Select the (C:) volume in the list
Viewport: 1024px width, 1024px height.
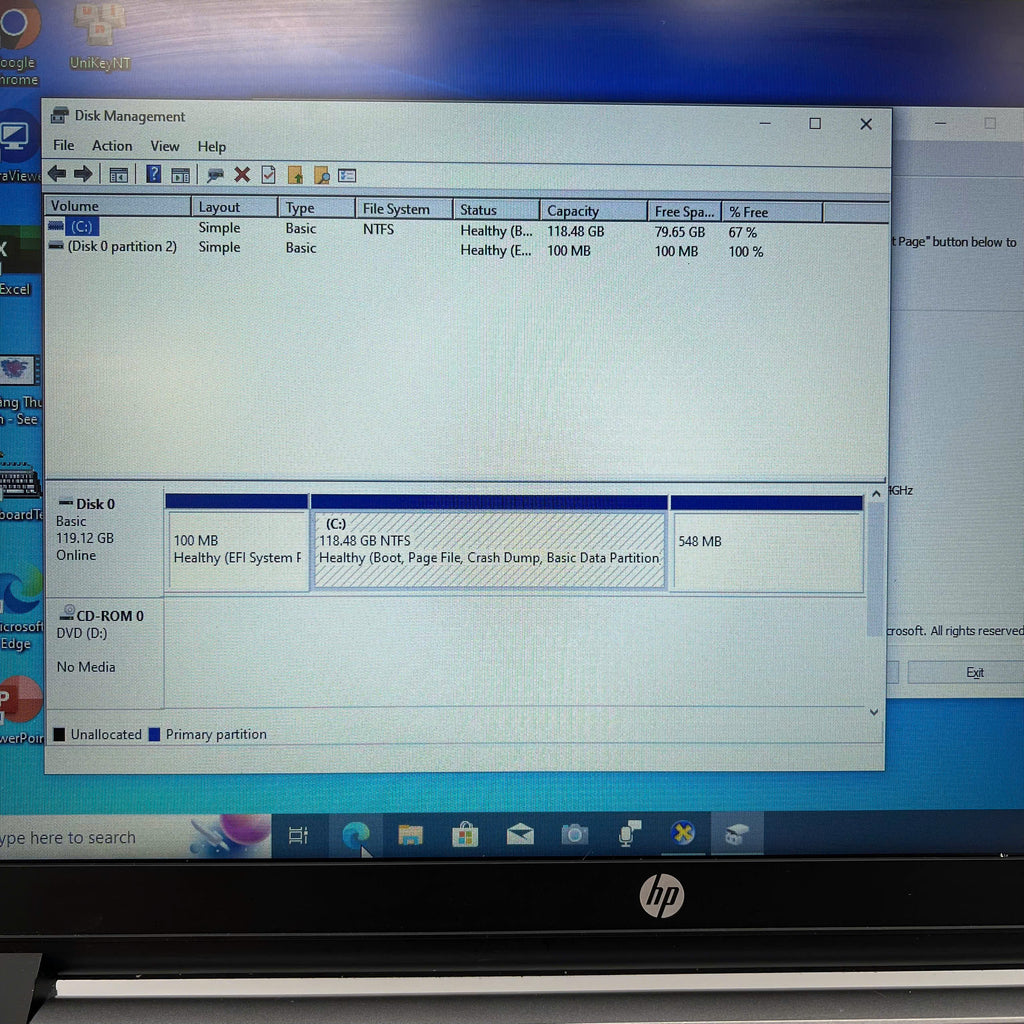click(81, 227)
